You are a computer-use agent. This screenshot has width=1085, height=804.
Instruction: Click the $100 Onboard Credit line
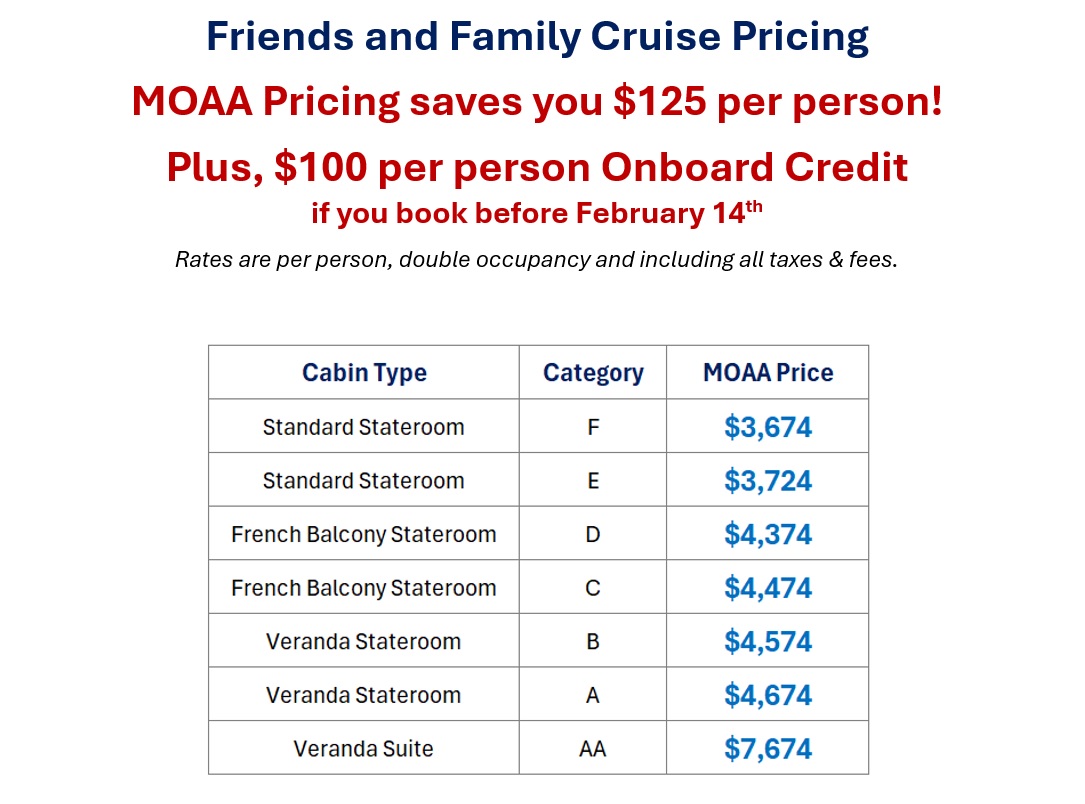(537, 166)
